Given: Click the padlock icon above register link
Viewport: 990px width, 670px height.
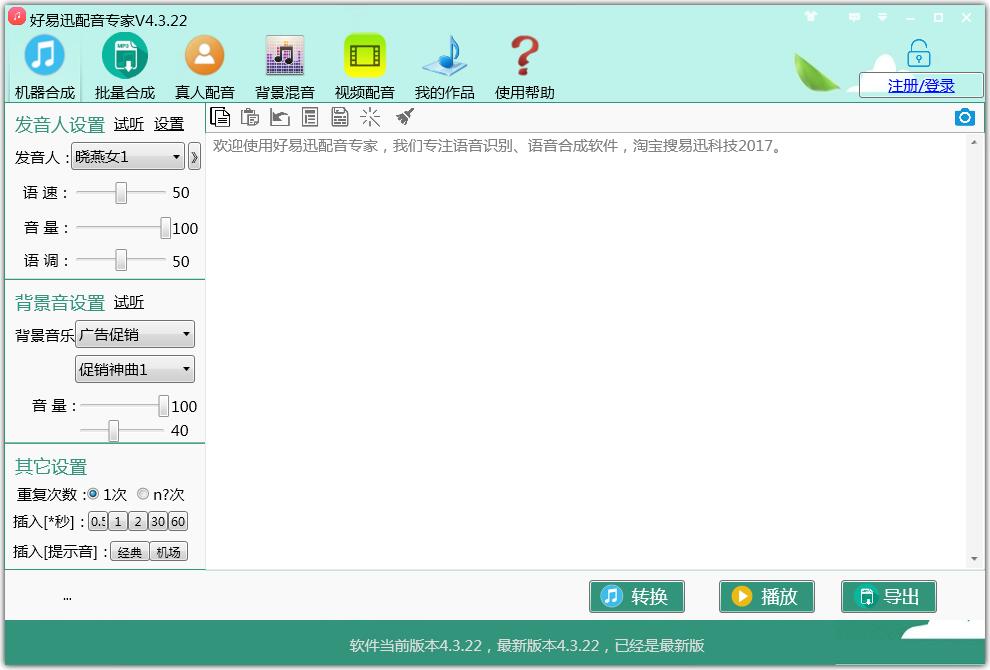Looking at the screenshot, I should click(918, 53).
